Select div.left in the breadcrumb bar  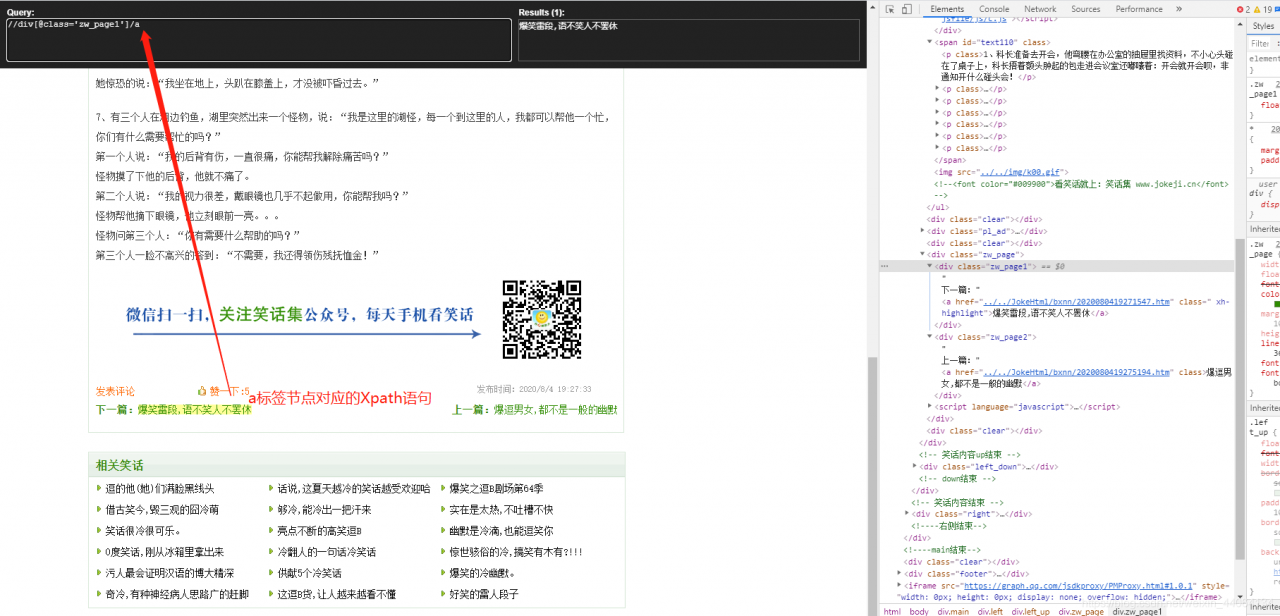tap(991, 610)
